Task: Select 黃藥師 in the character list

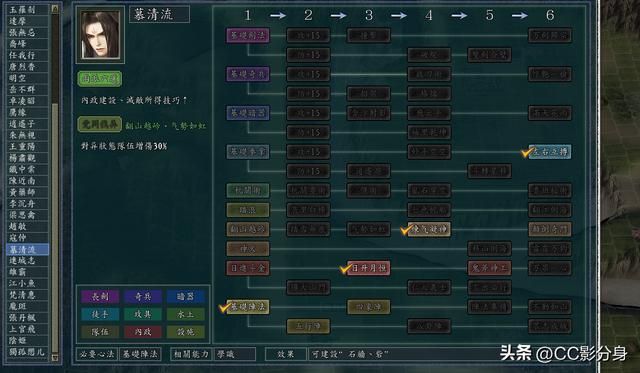Action: pyautogui.click(x=27, y=192)
